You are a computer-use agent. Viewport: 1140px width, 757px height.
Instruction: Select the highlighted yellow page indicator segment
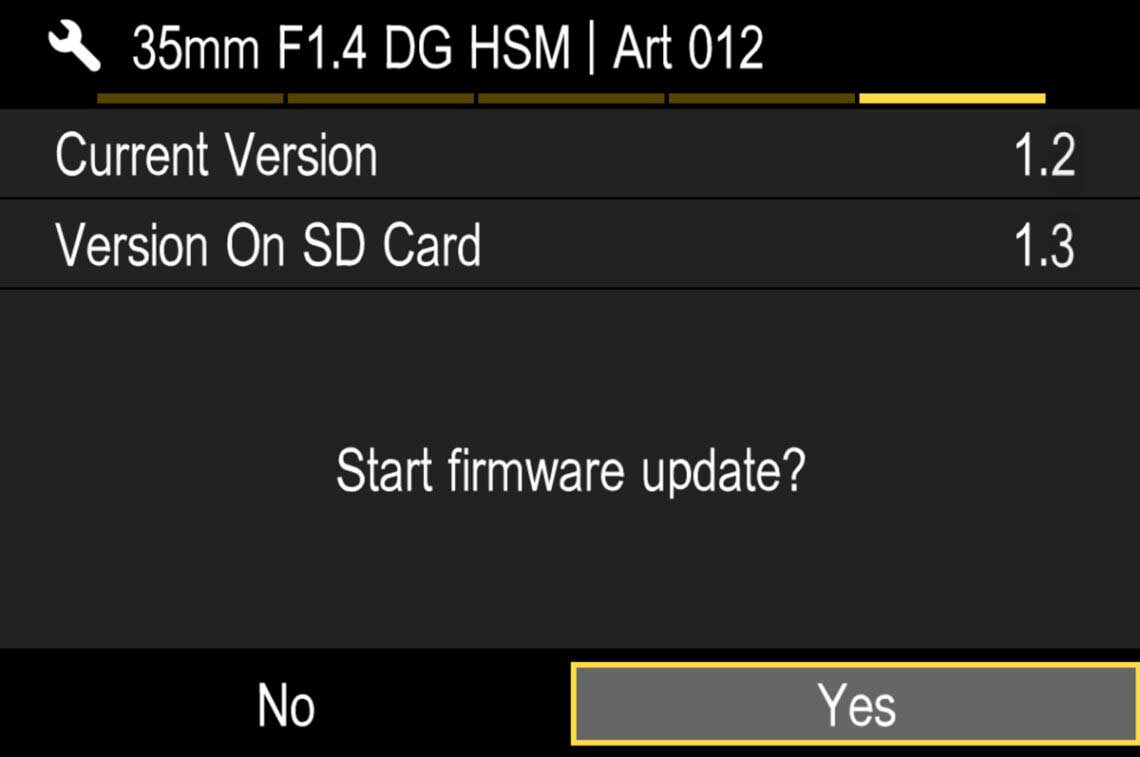click(952, 98)
